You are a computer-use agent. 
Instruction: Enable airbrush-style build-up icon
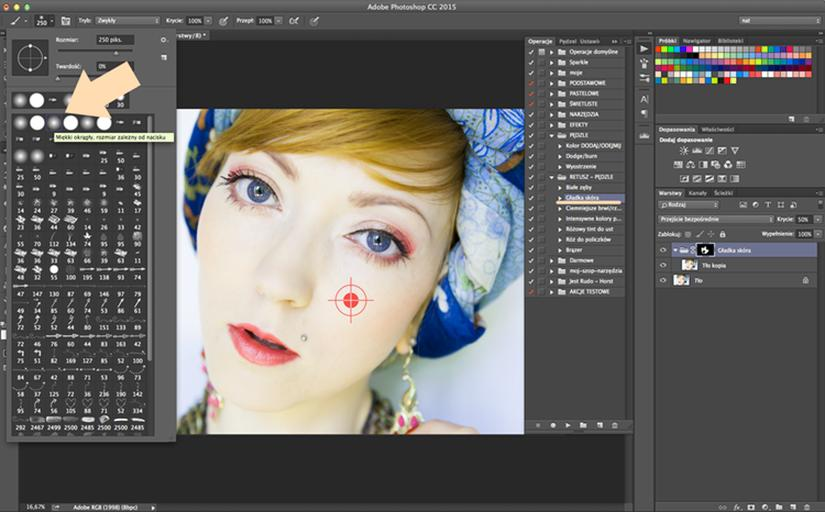pyautogui.click(x=294, y=21)
